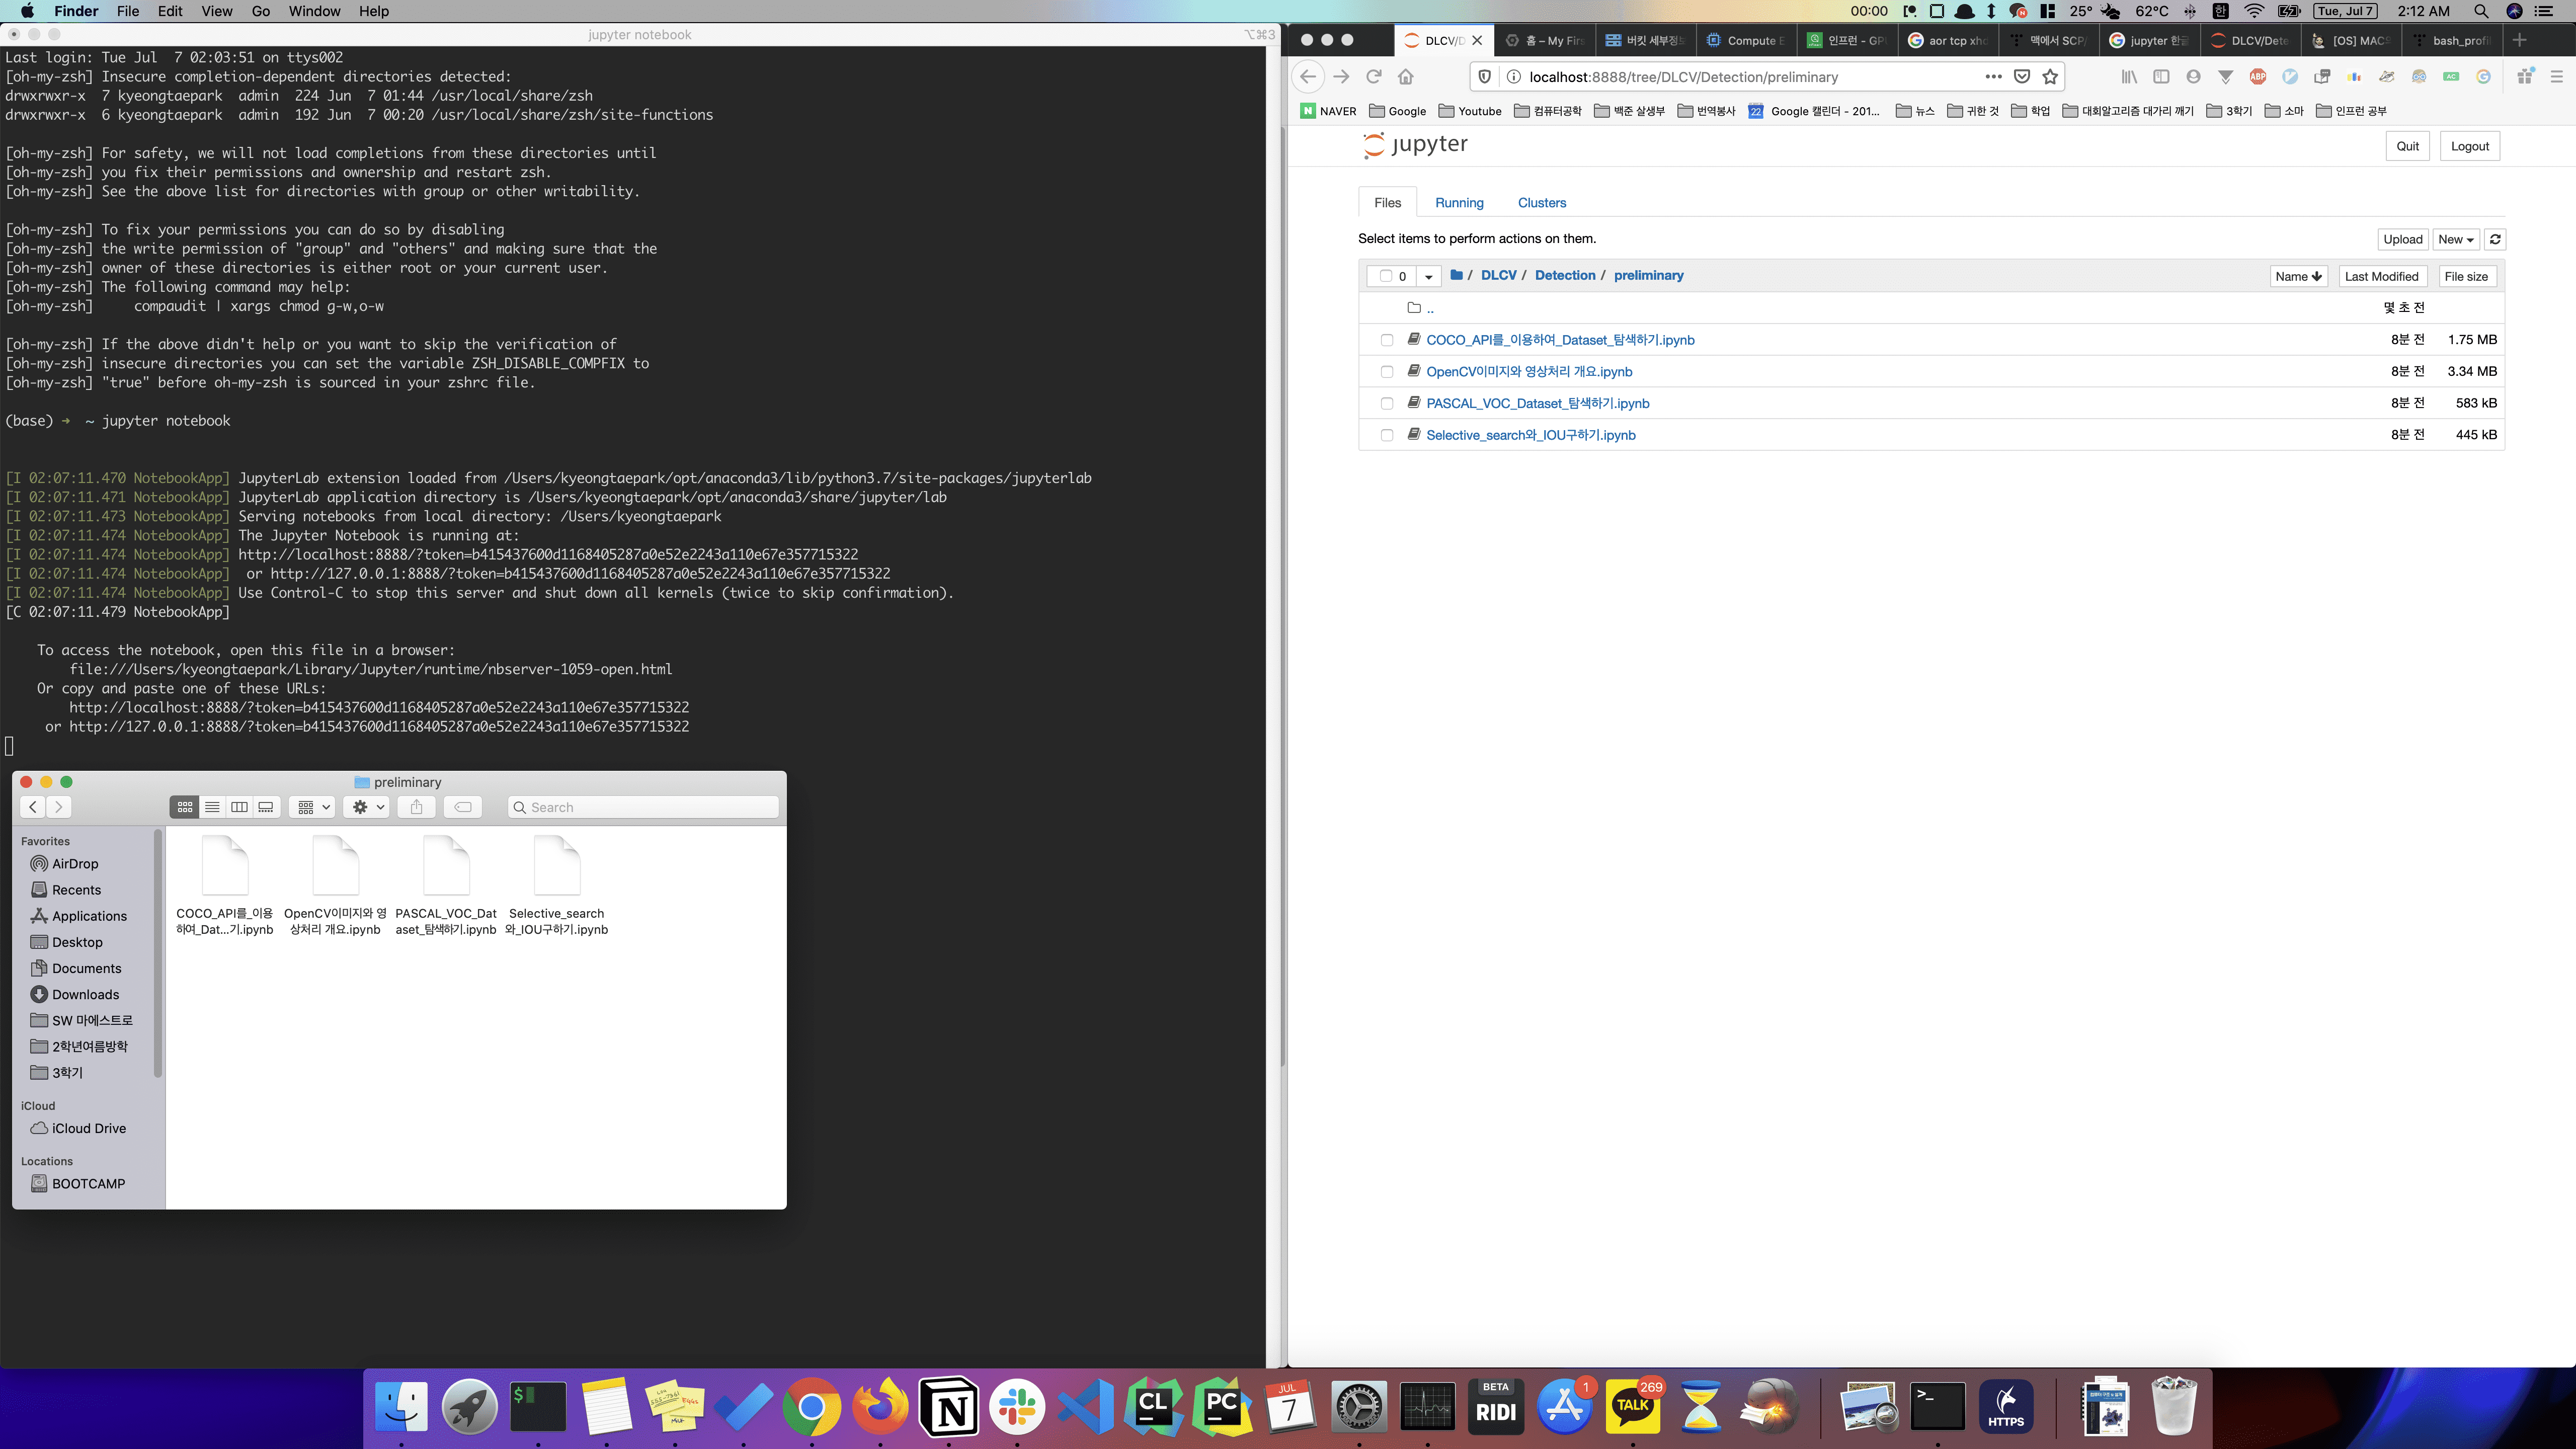Navigate to root folder icon in breadcrumb
The image size is (2576, 1449).
1457,275
